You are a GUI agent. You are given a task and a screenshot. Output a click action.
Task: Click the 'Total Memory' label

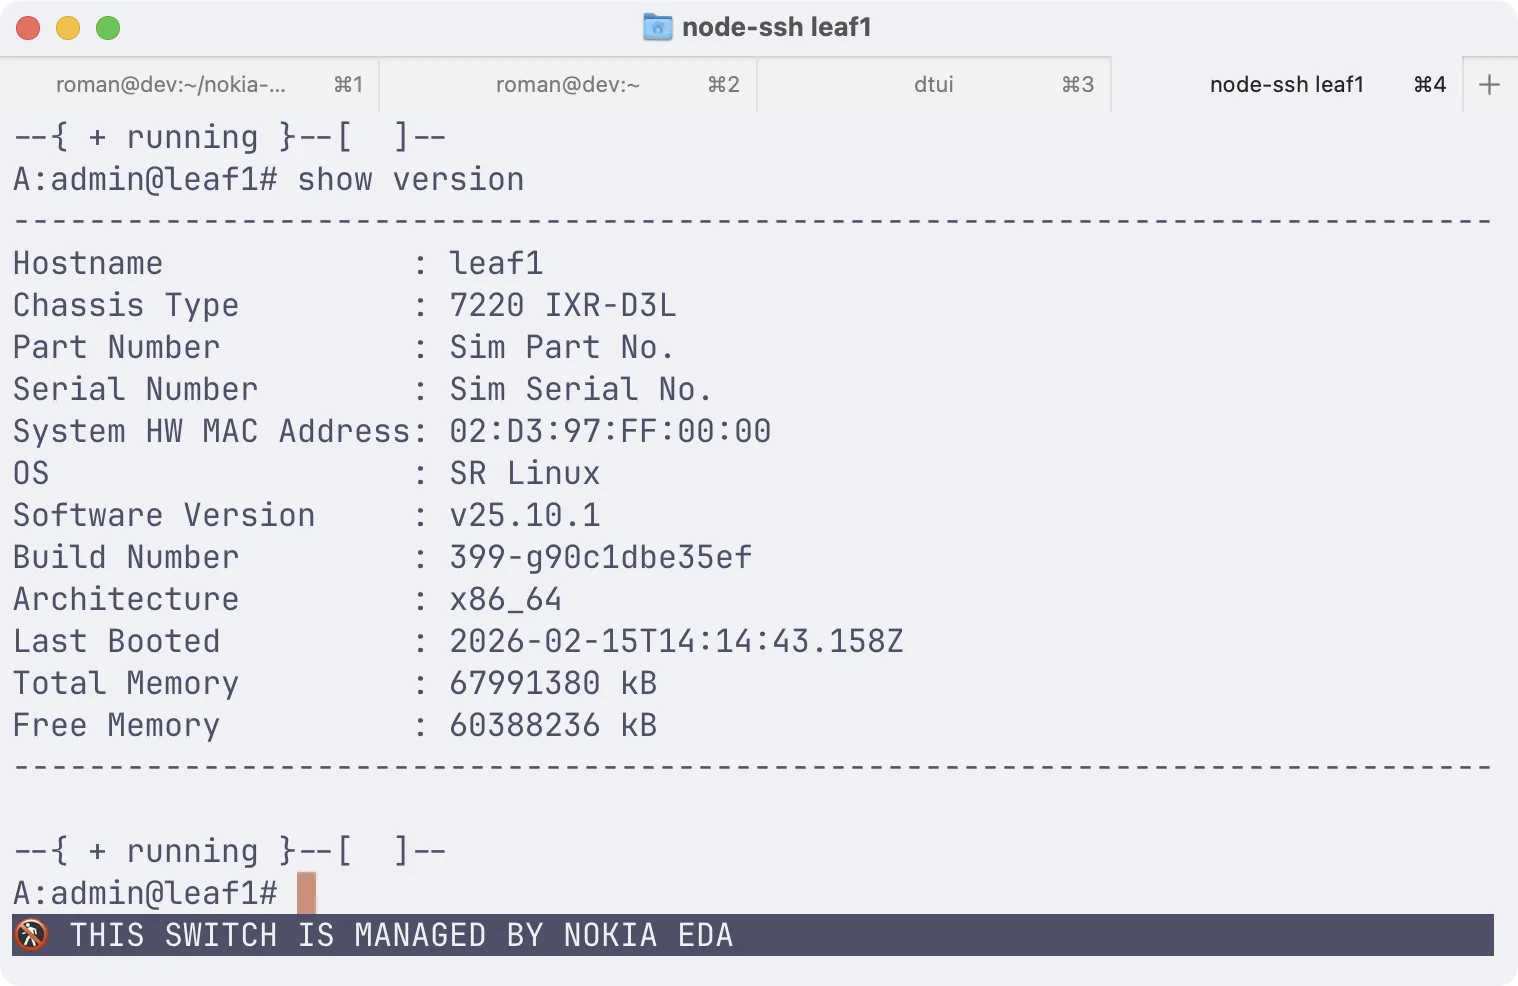[126, 683]
